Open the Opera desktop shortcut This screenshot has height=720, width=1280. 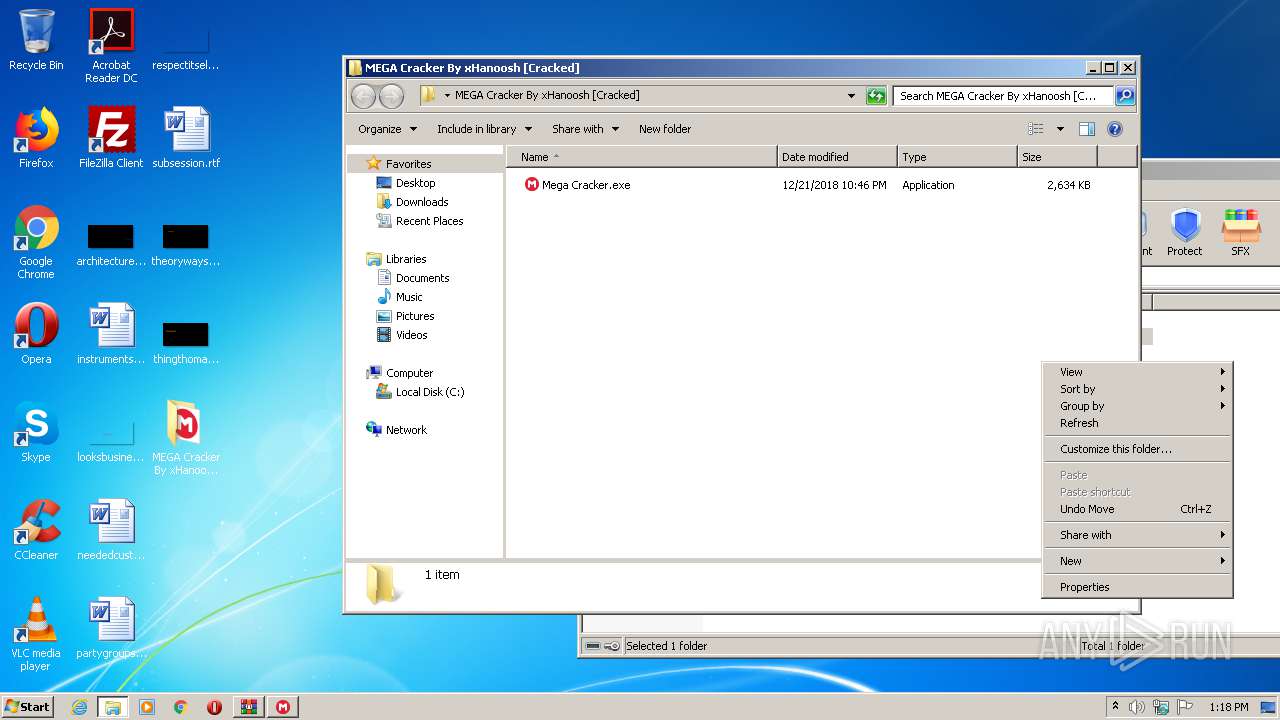36,334
